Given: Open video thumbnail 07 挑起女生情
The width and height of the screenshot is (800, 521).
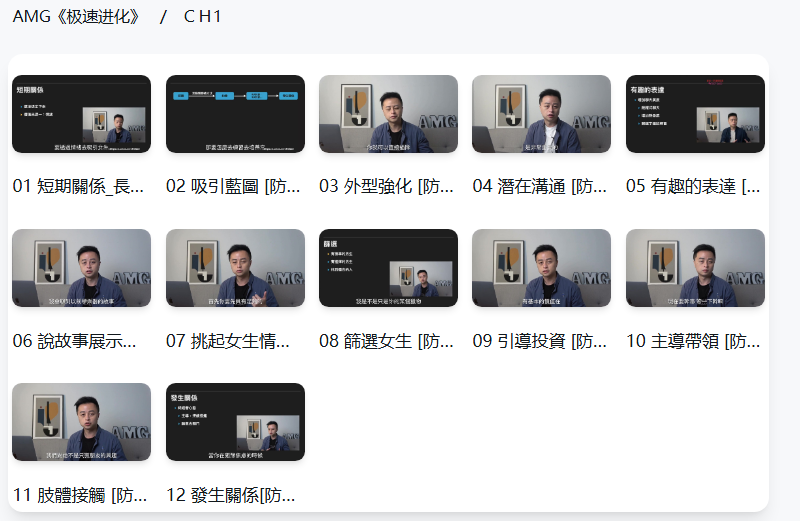Looking at the screenshot, I should 235,268.
